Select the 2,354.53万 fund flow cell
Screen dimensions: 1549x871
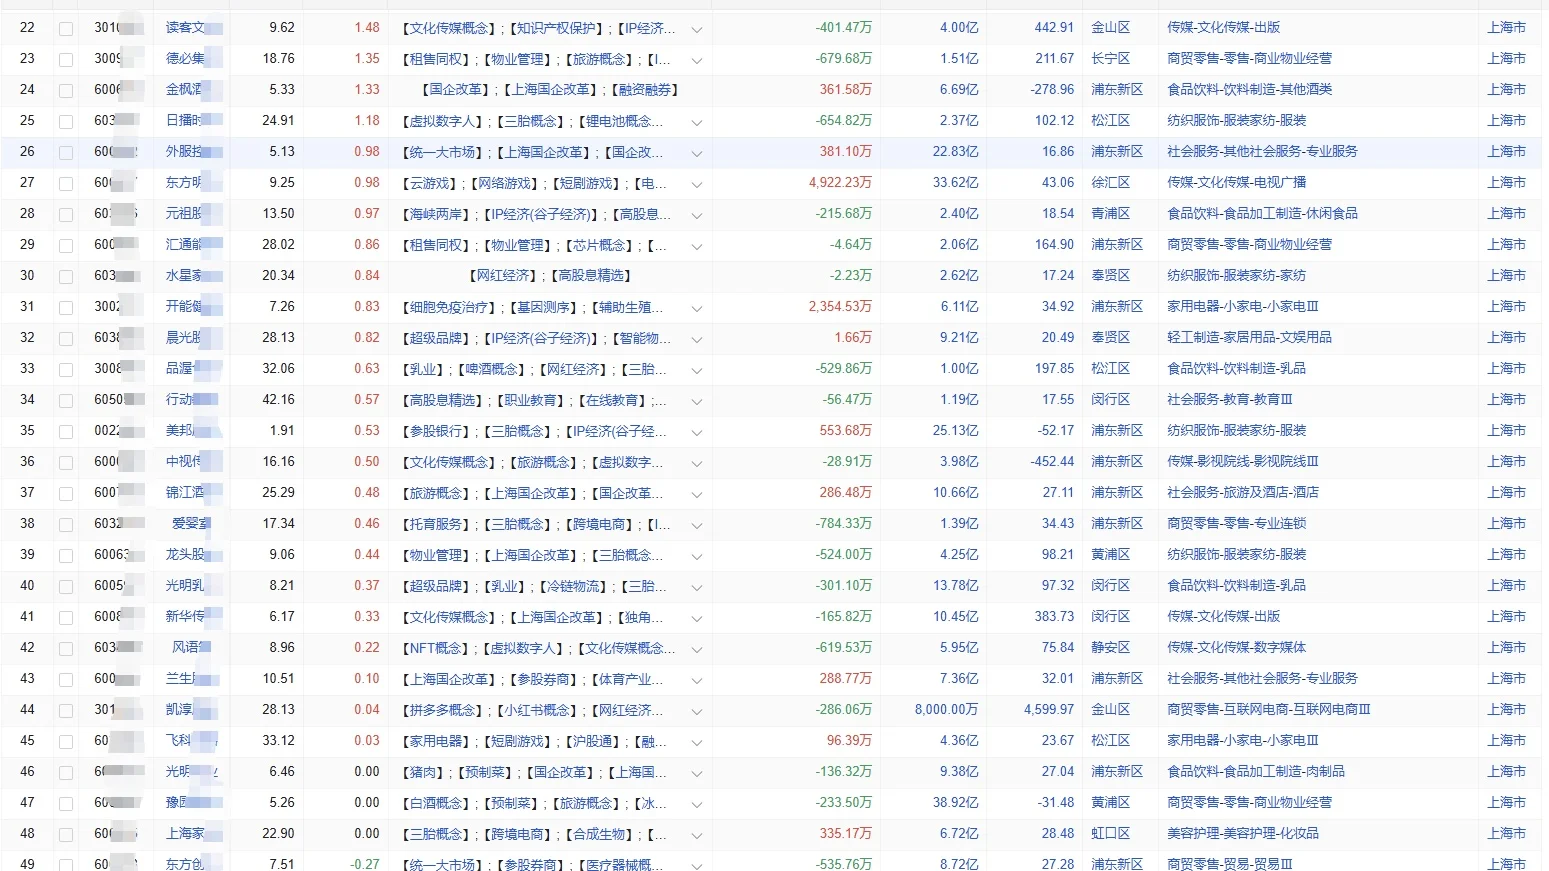840,307
